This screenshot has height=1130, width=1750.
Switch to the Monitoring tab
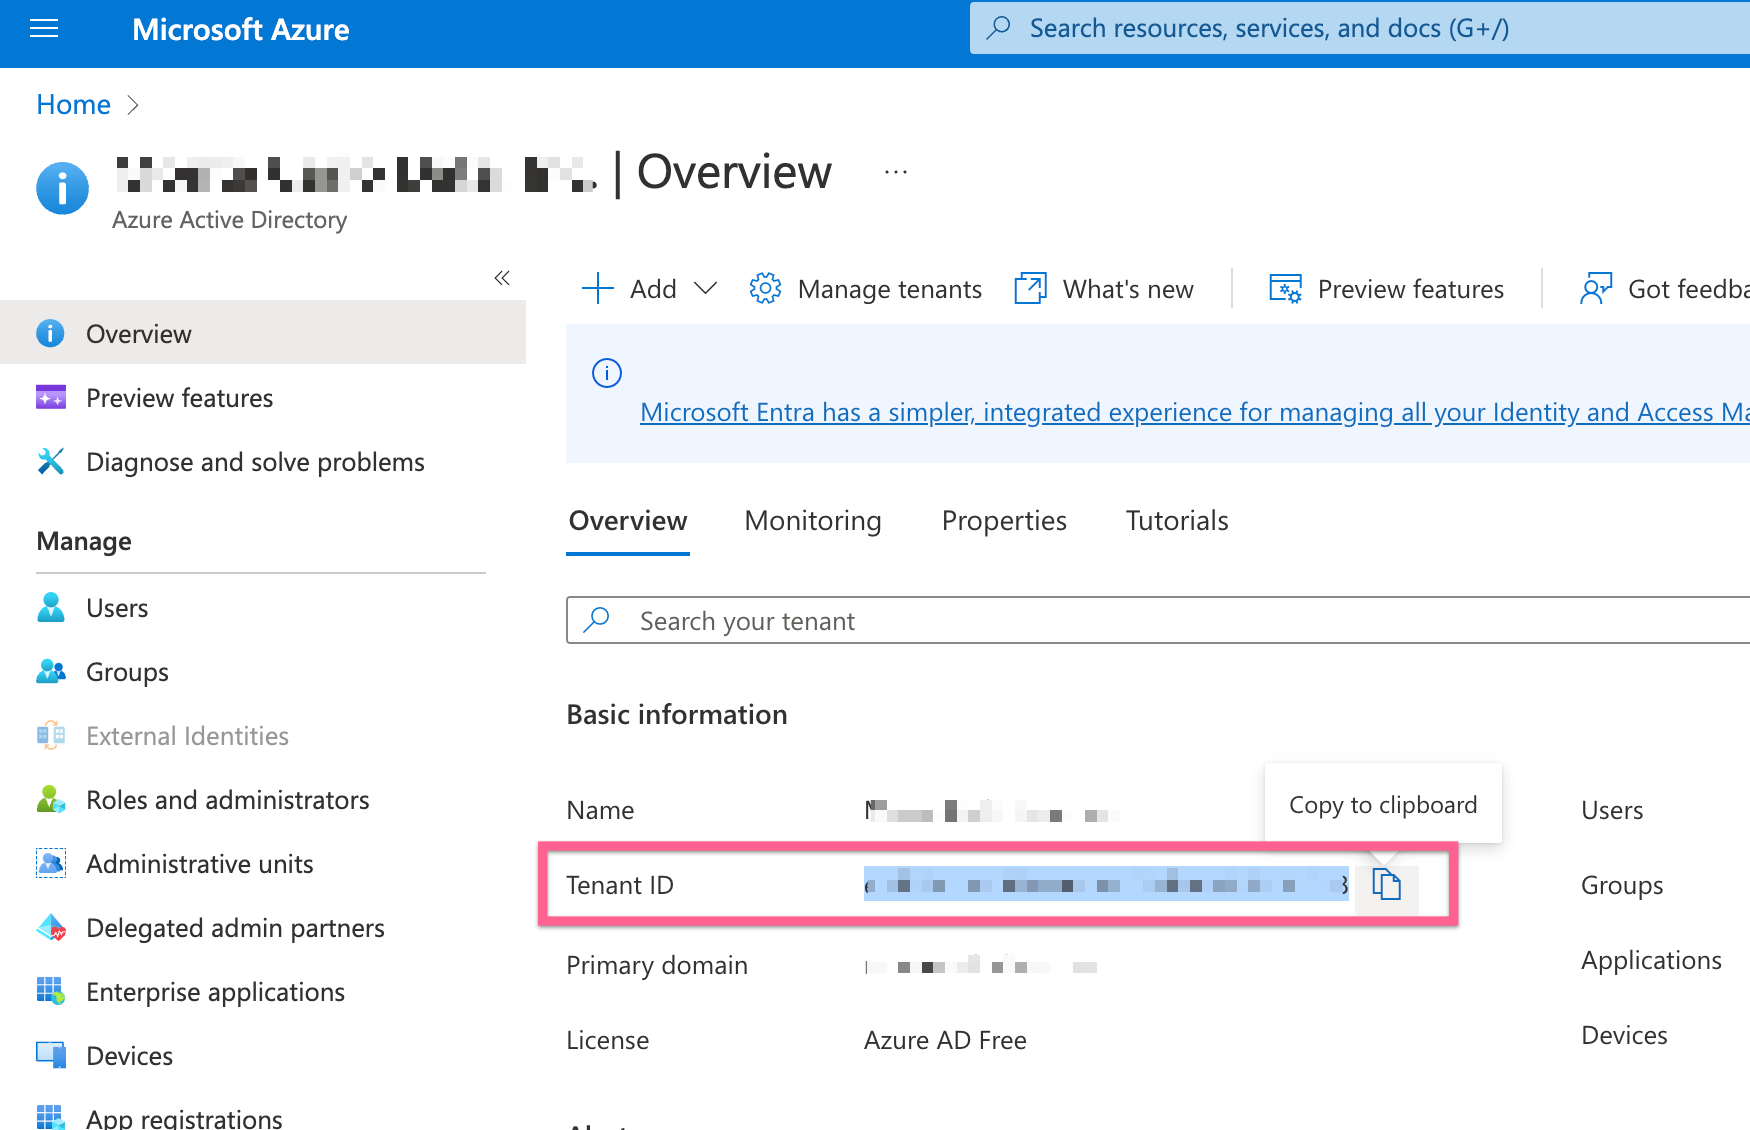point(813,521)
